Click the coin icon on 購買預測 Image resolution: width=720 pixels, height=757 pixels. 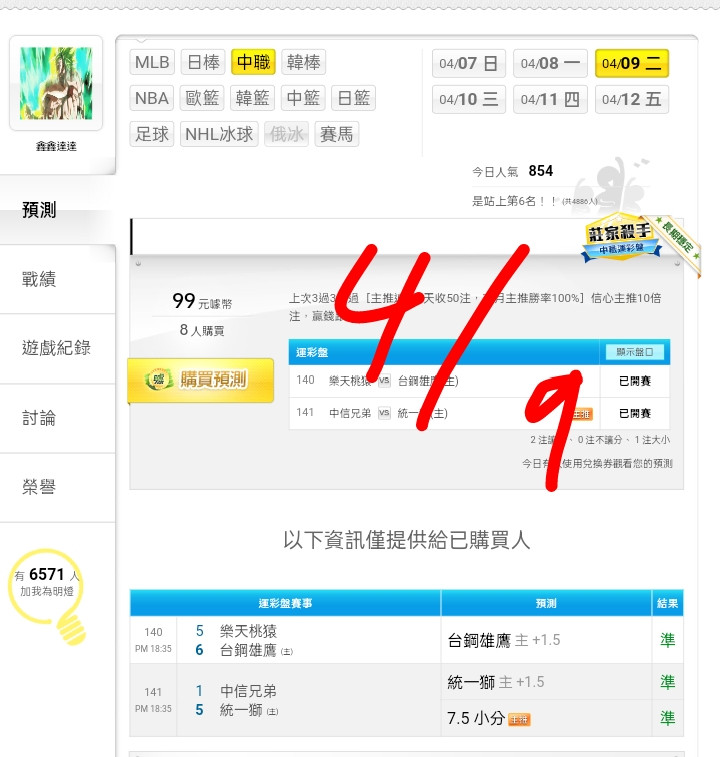159,379
